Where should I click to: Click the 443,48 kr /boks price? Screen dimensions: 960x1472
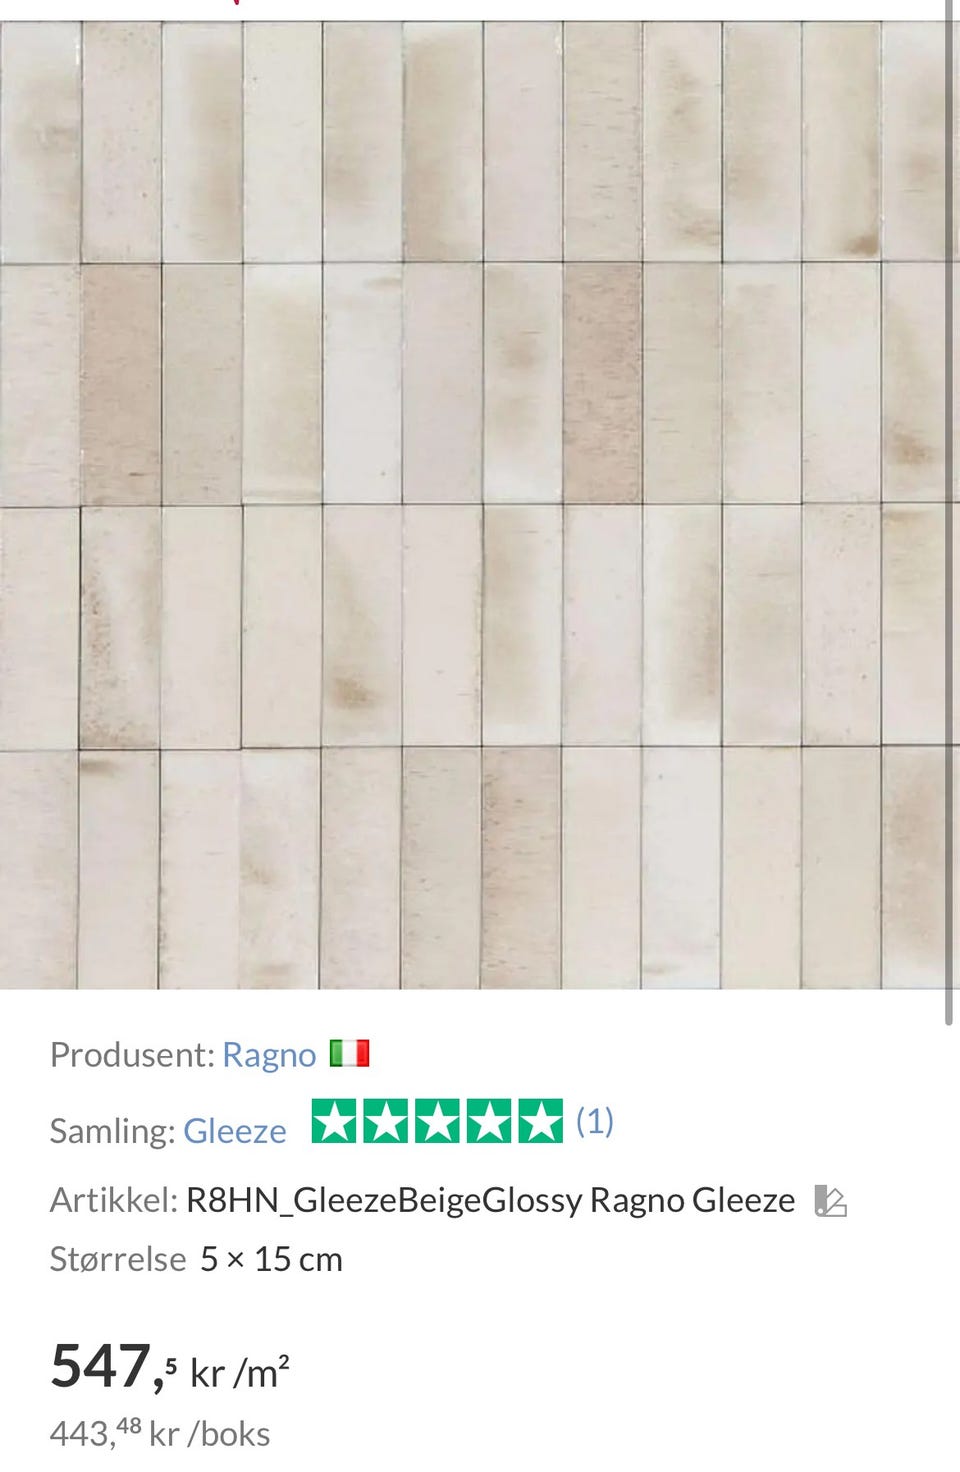pos(160,1433)
